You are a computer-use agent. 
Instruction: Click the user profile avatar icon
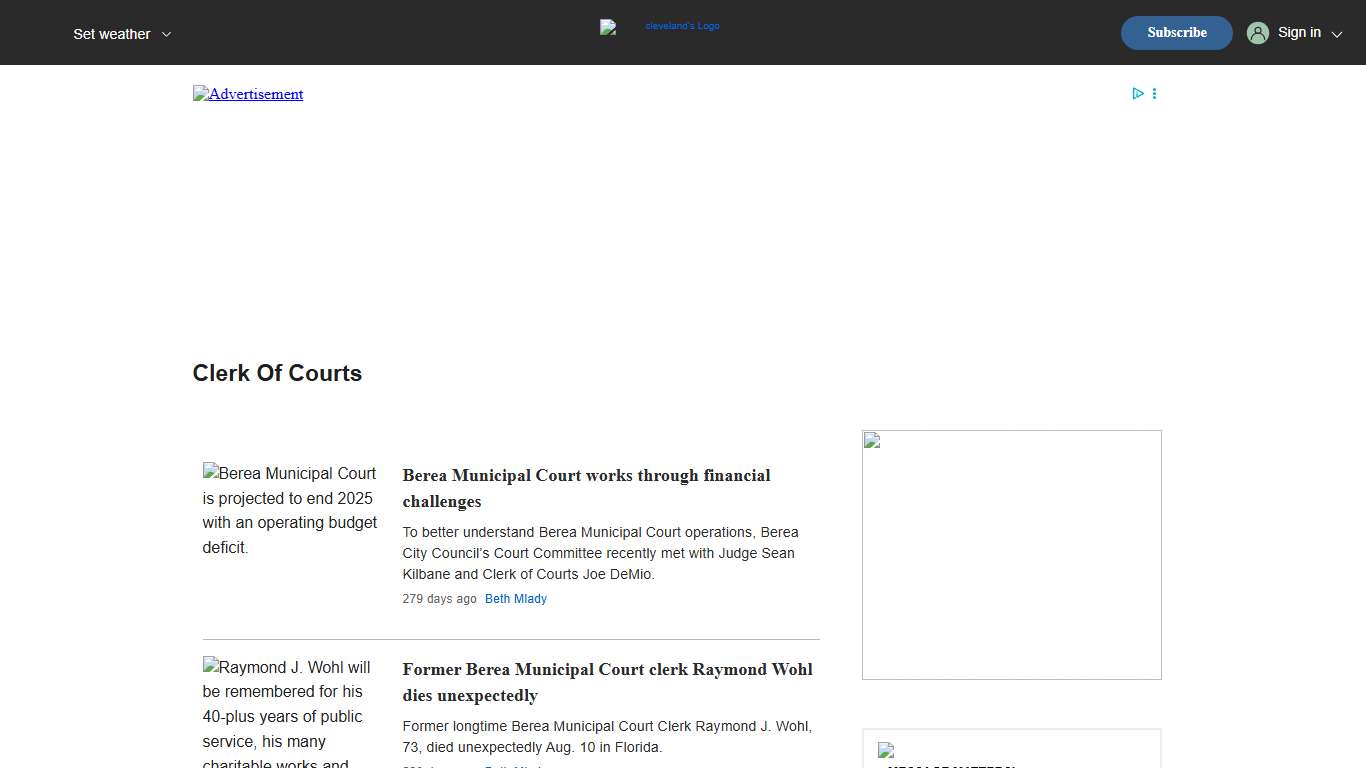[1257, 32]
